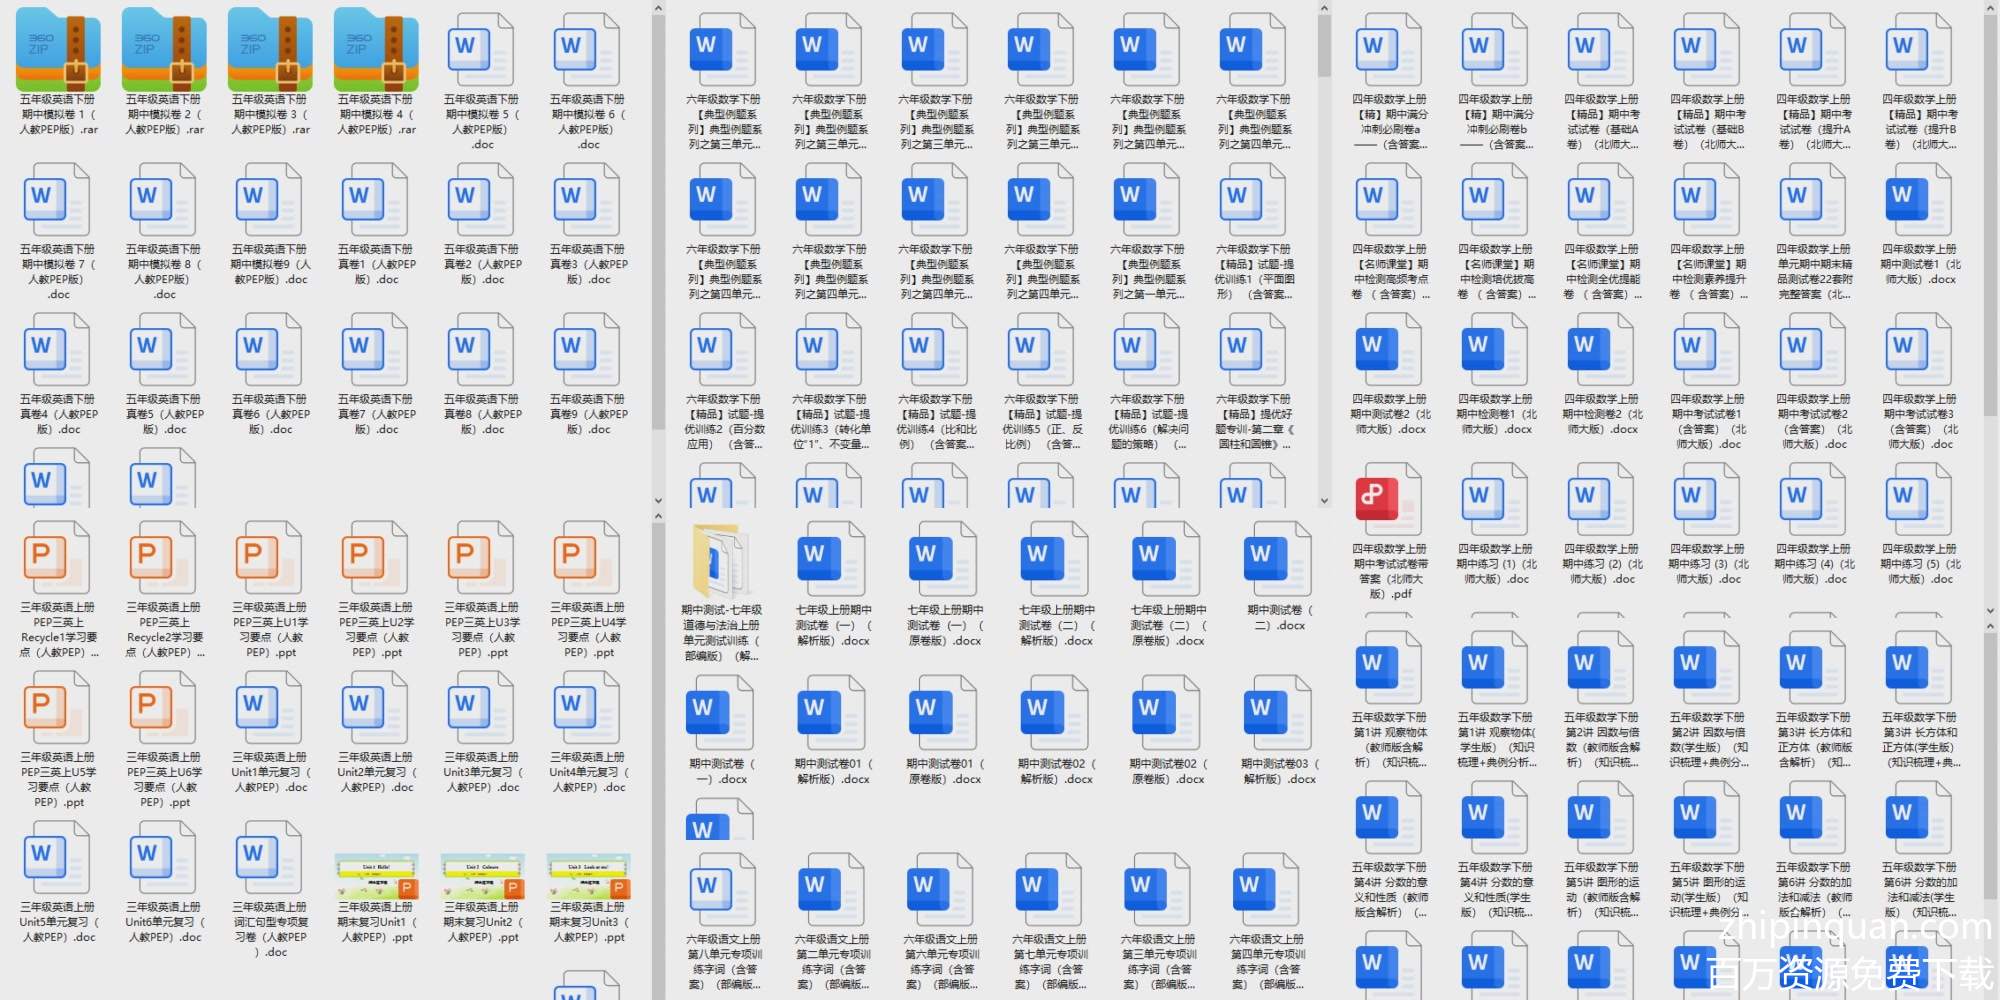
Task: Open 三年级英语上册 Unit1单元复习 .doc file
Action: (270, 708)
